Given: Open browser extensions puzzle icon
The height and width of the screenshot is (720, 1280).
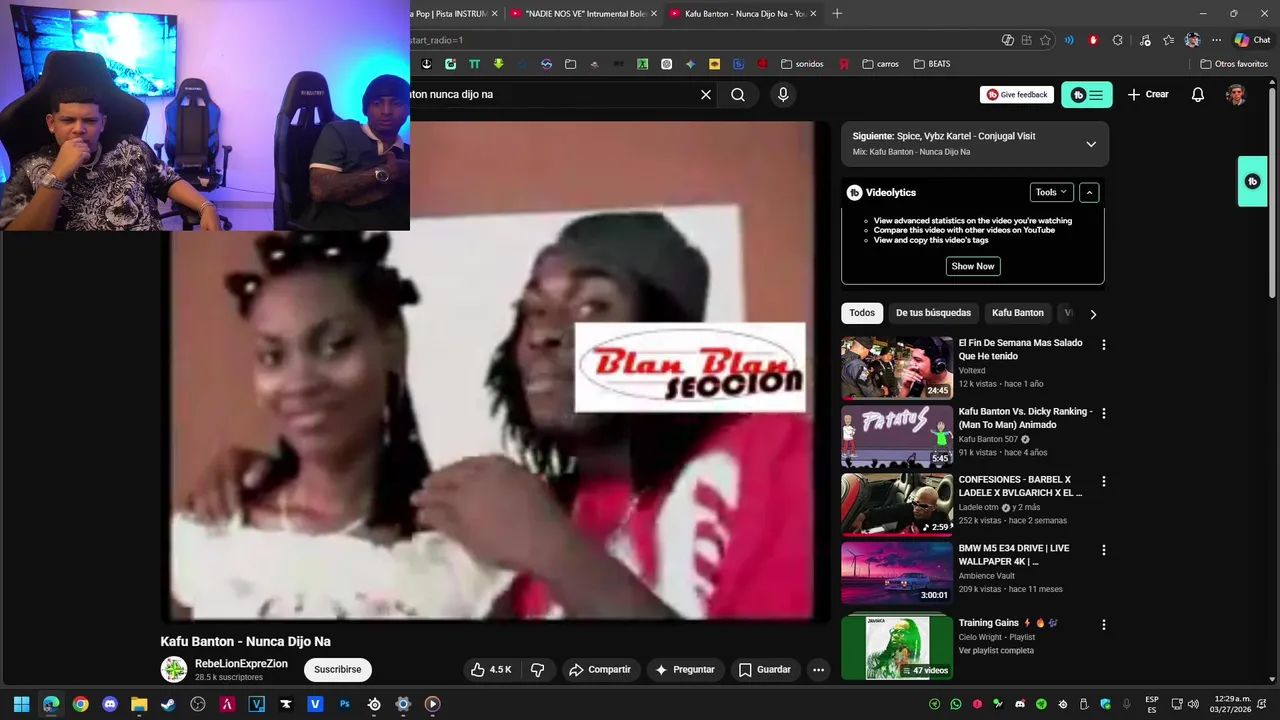Looking at the screenshot, I should (1118, 40).
